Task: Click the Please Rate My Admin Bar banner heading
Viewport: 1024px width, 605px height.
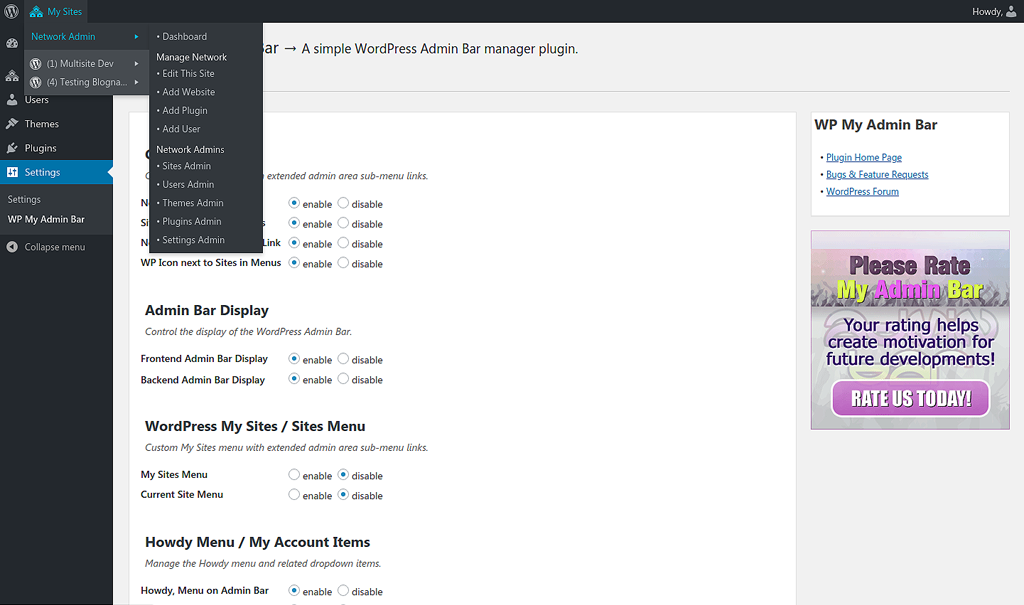Action: (x=910, y=278)
